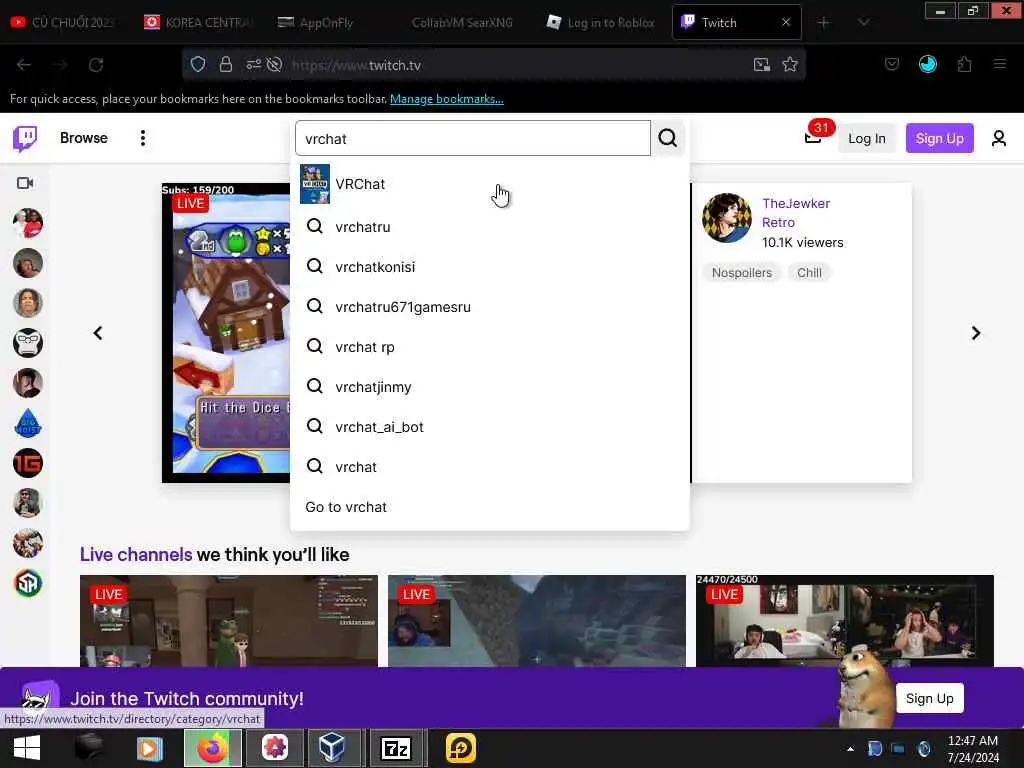Screen dimensions: 1024x768
Task: Open the red 1G channel avatar
Action: click(27, 463)
